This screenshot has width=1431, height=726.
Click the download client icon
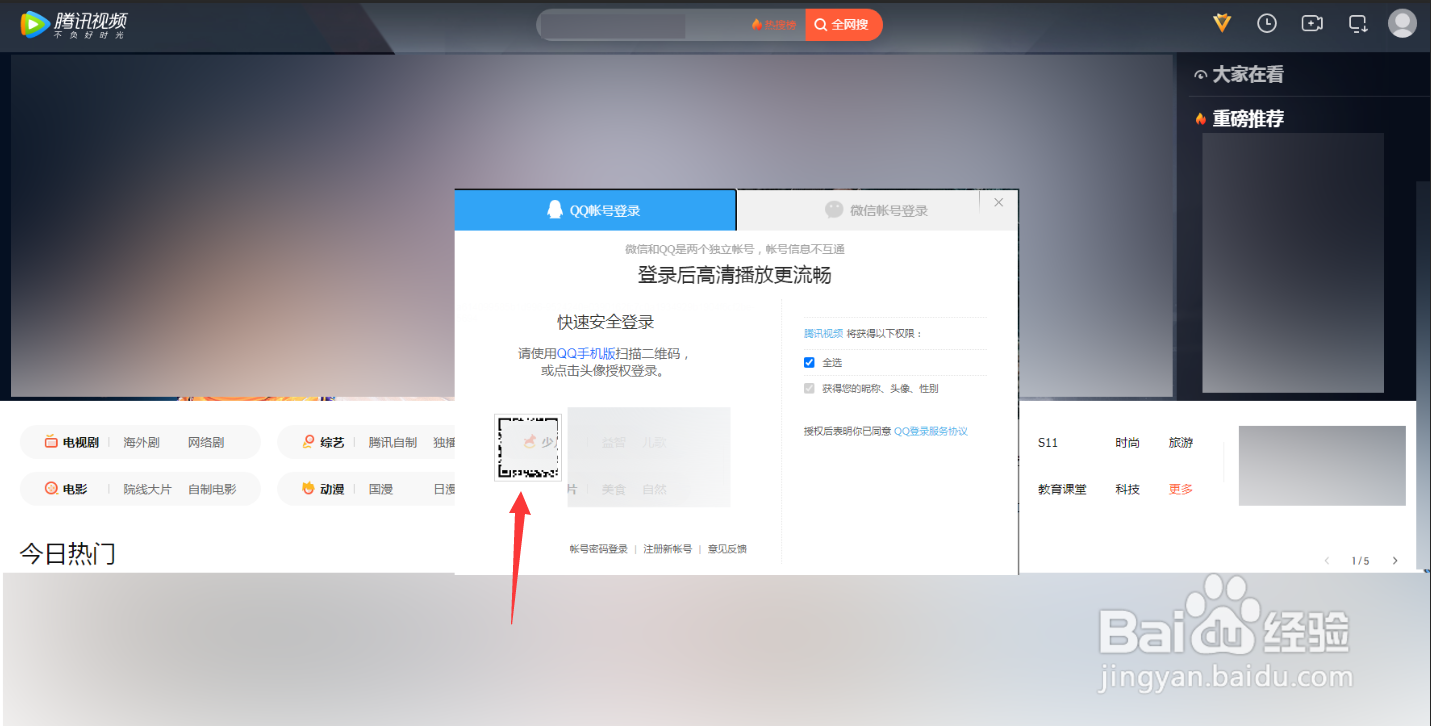click(x=1358, y=23)
